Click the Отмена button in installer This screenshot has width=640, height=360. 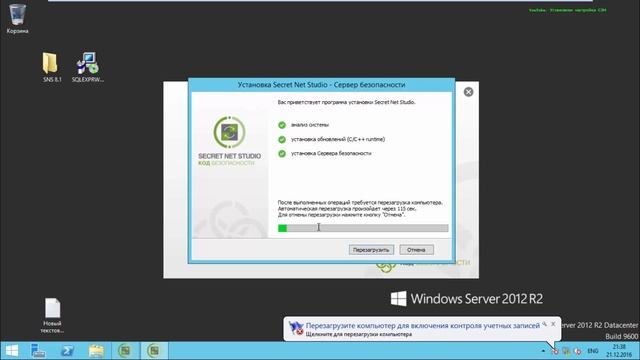click(x=416, y=249)
